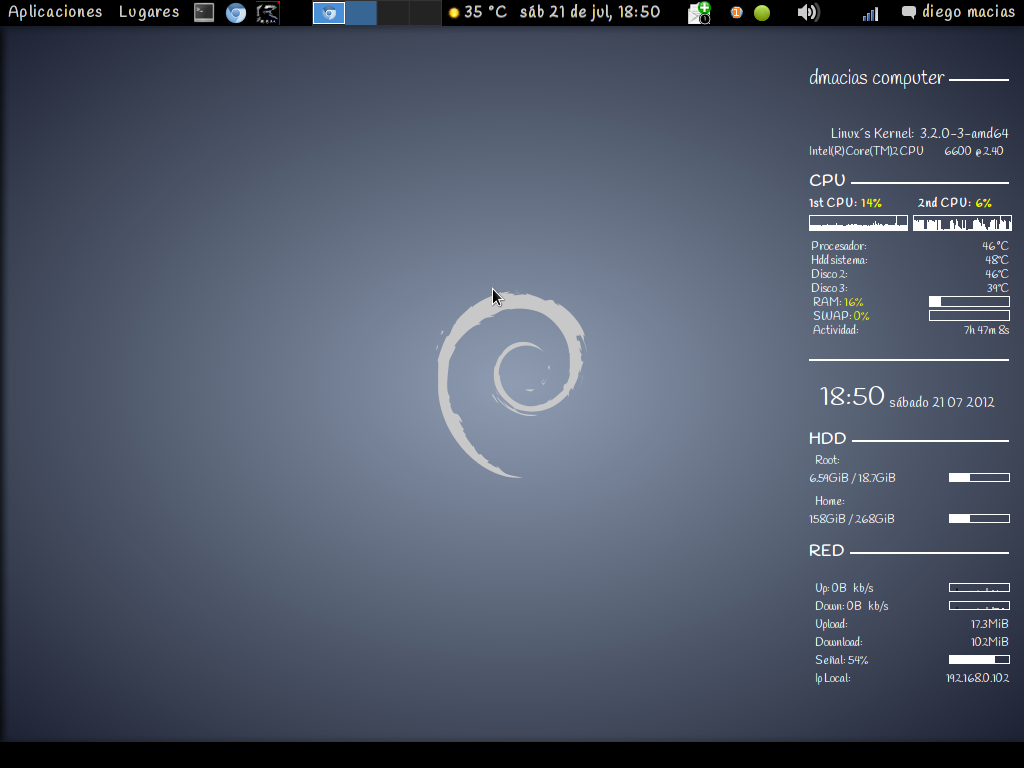
Task: Click the kernel version '3.2.0-3-amd64'
Action: point(964,133)
